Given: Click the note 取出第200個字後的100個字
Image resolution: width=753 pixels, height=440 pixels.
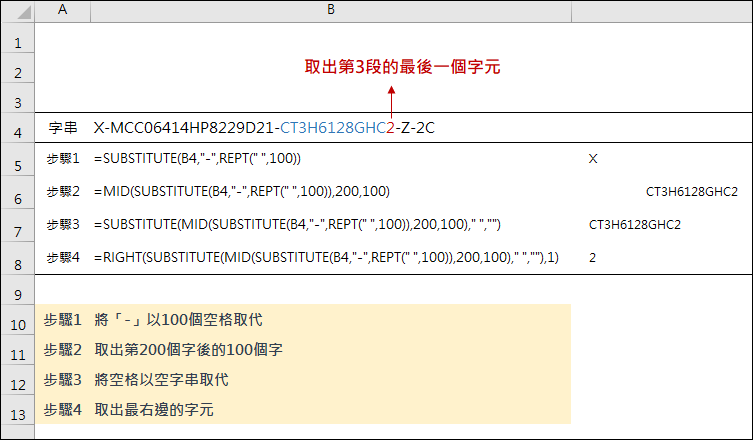Looking at the screenshot, I should click(x=189, y=349).
